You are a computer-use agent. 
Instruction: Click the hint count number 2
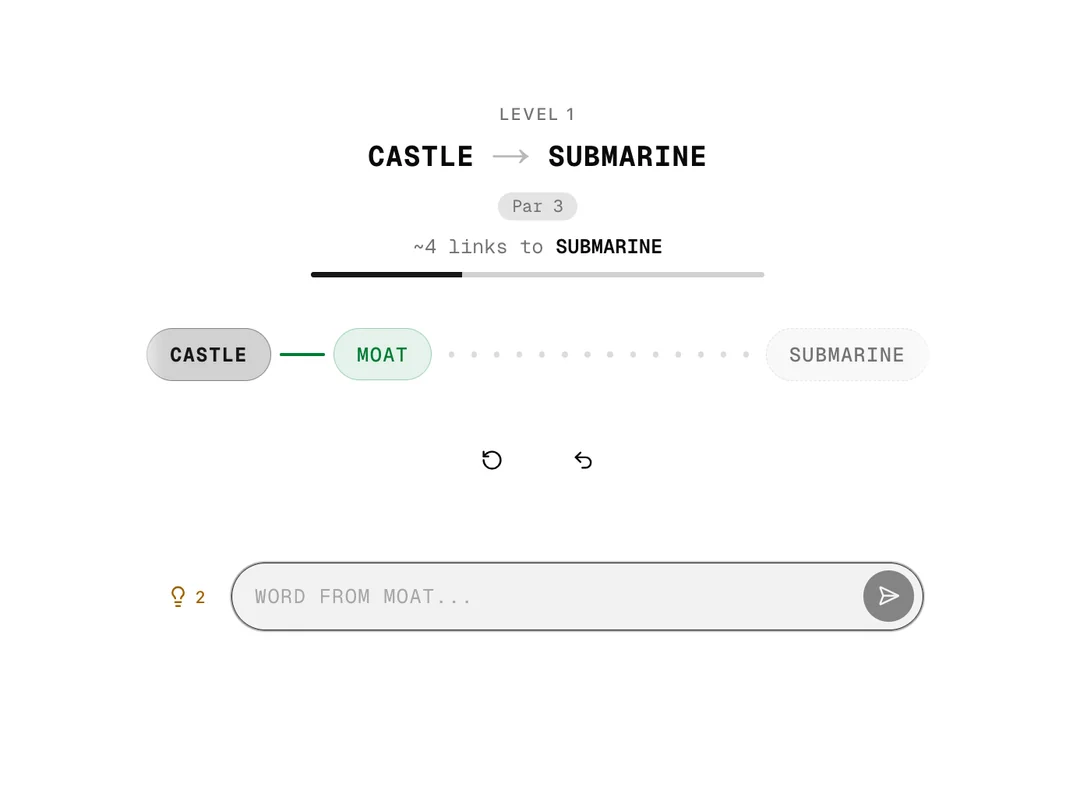tap(200, 598)
